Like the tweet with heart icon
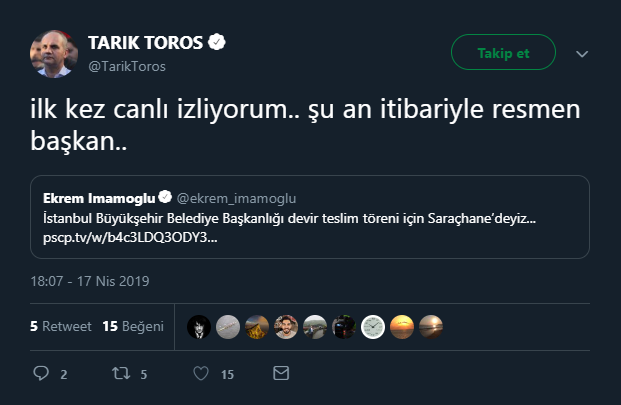Screen dimensions: 621x405 200,374
